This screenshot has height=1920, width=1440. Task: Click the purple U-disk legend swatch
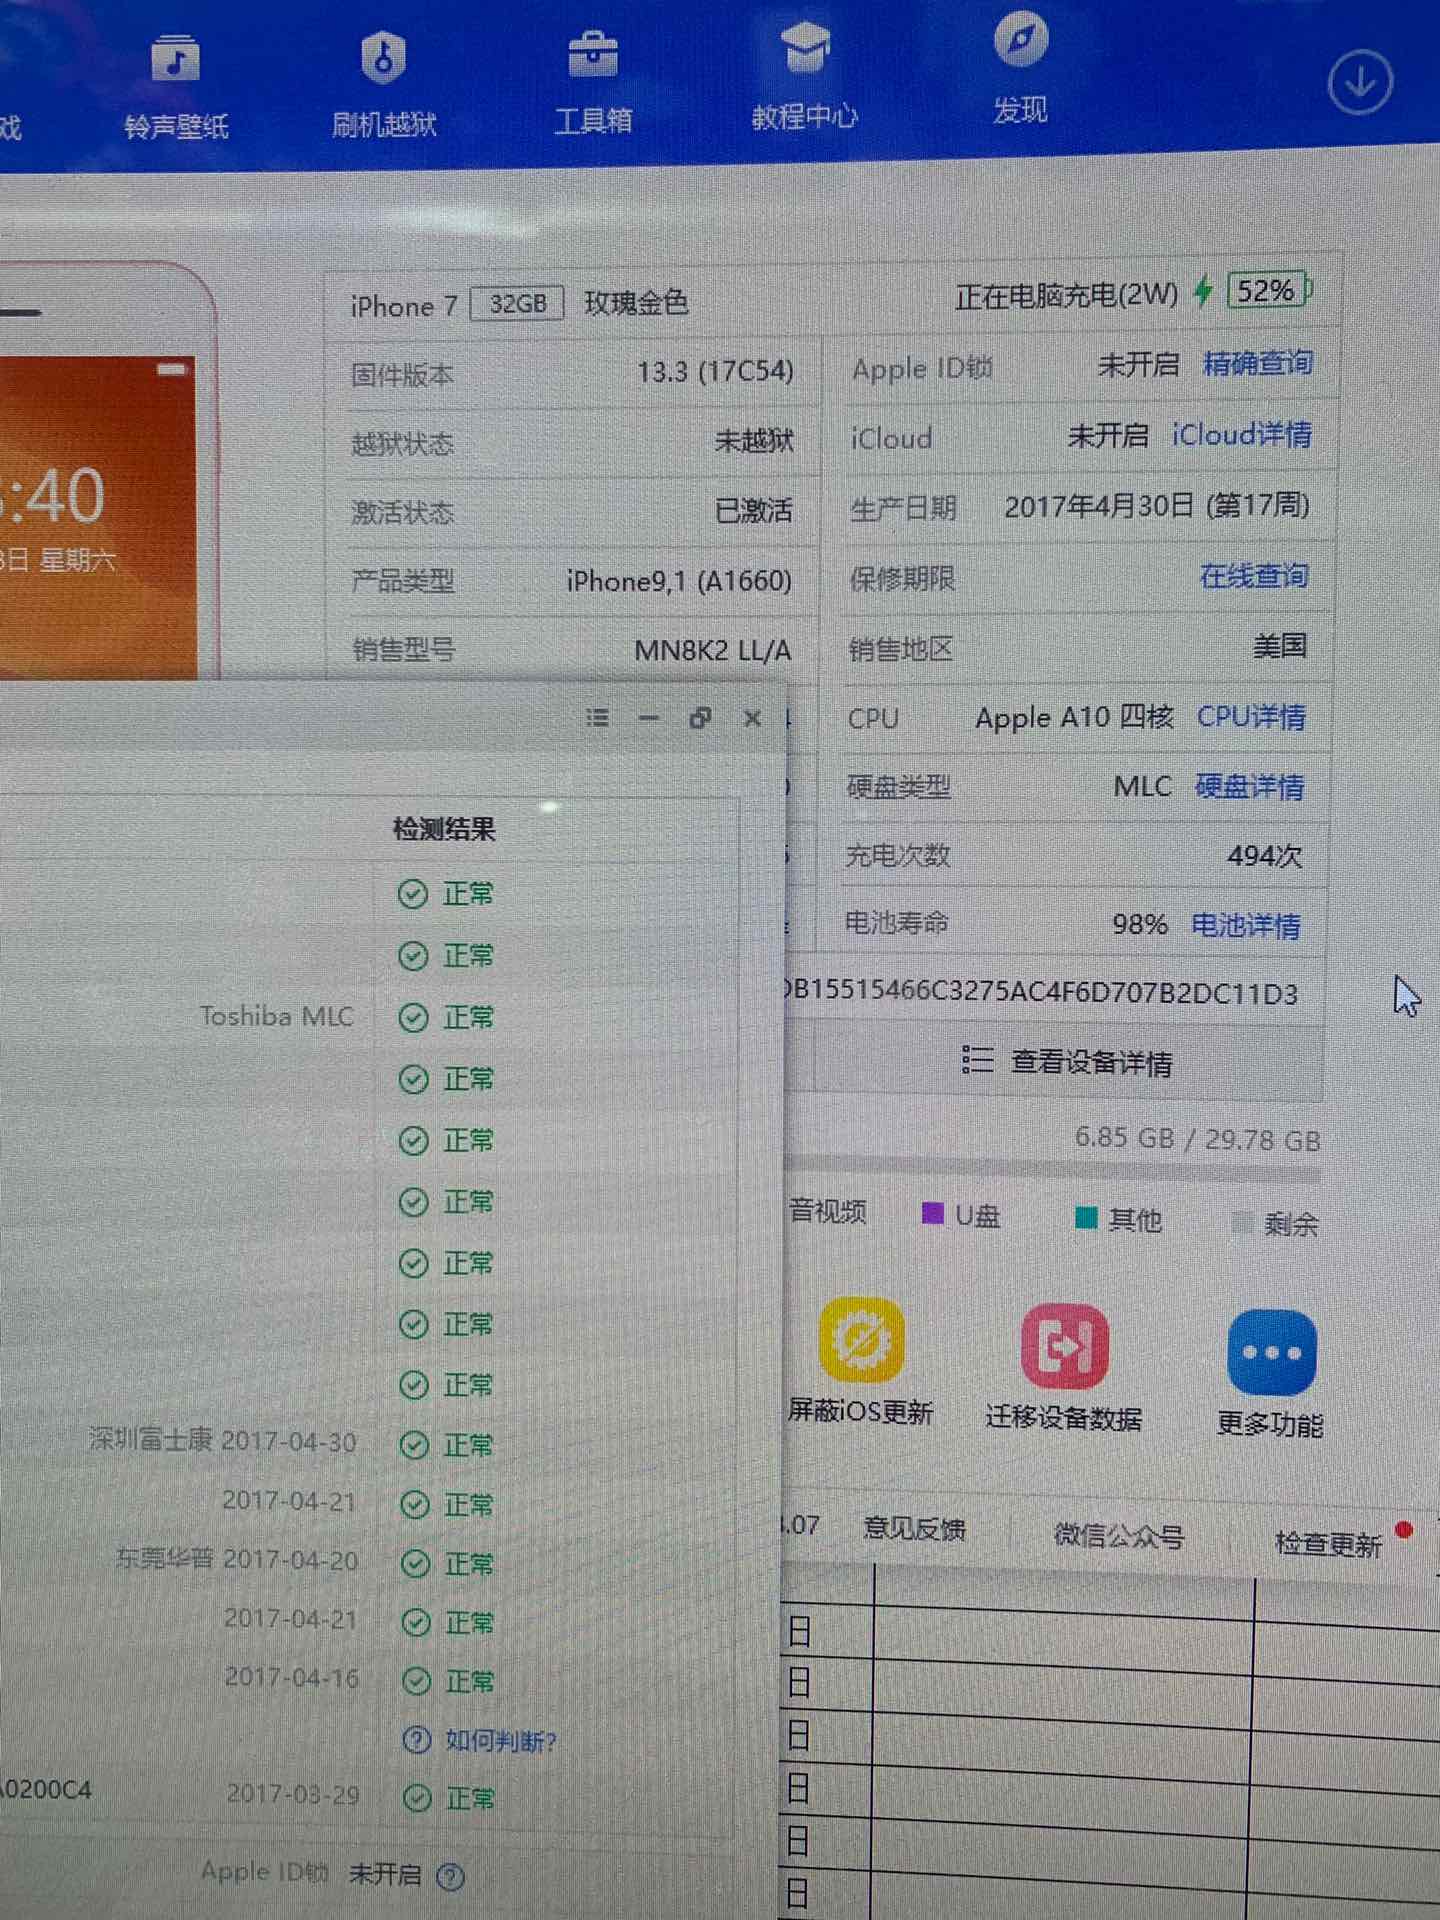click(932, 1214)
